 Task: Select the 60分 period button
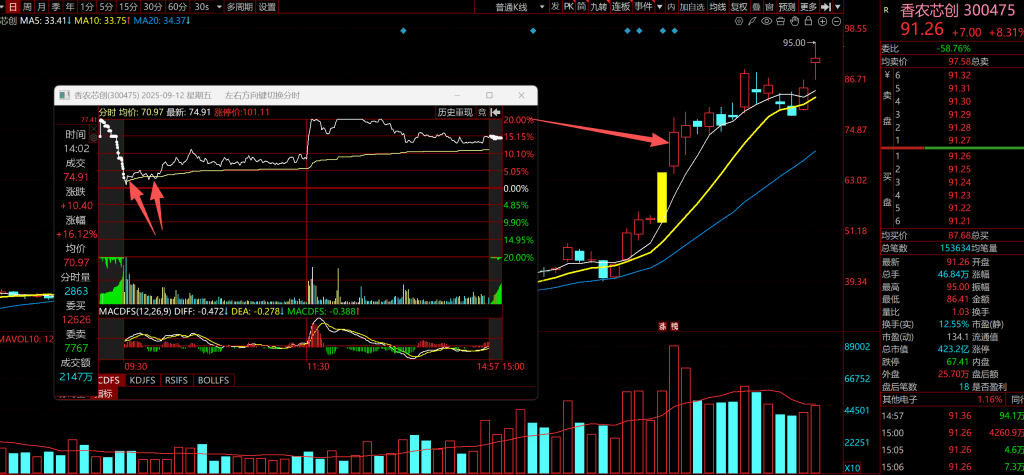[177, 6]
